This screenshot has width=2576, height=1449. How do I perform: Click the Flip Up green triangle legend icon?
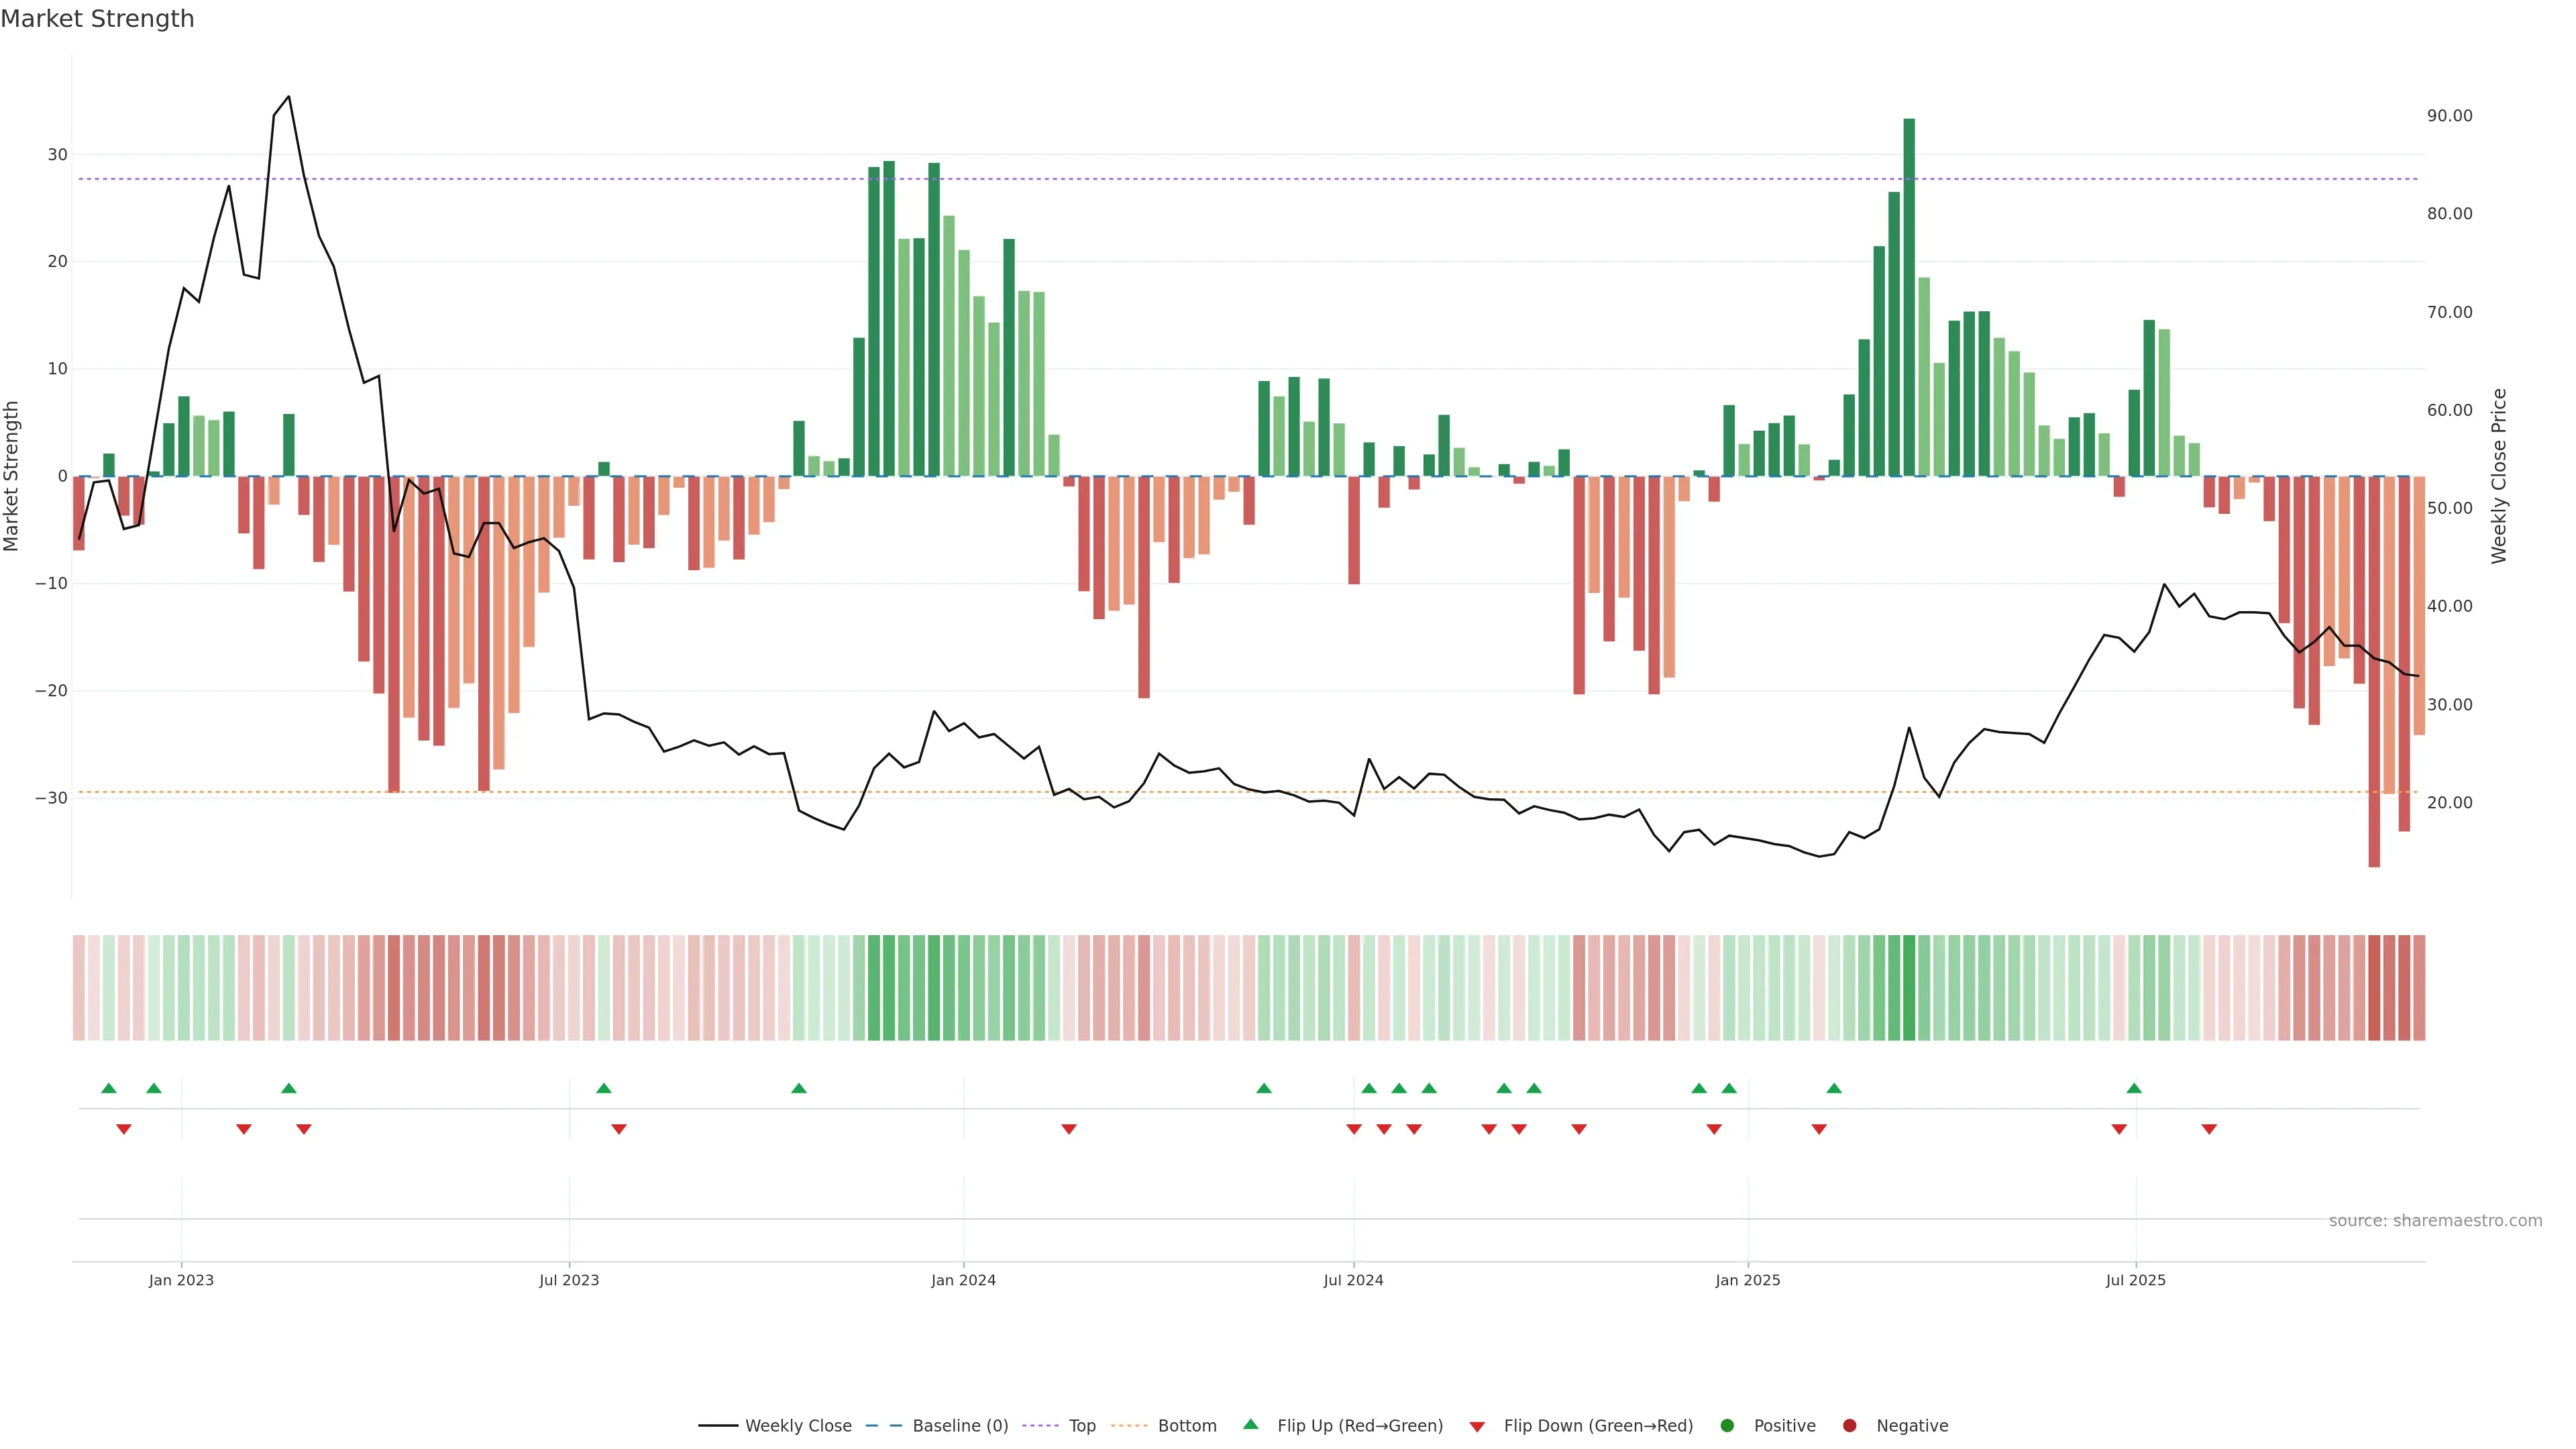[1250, 1424]
